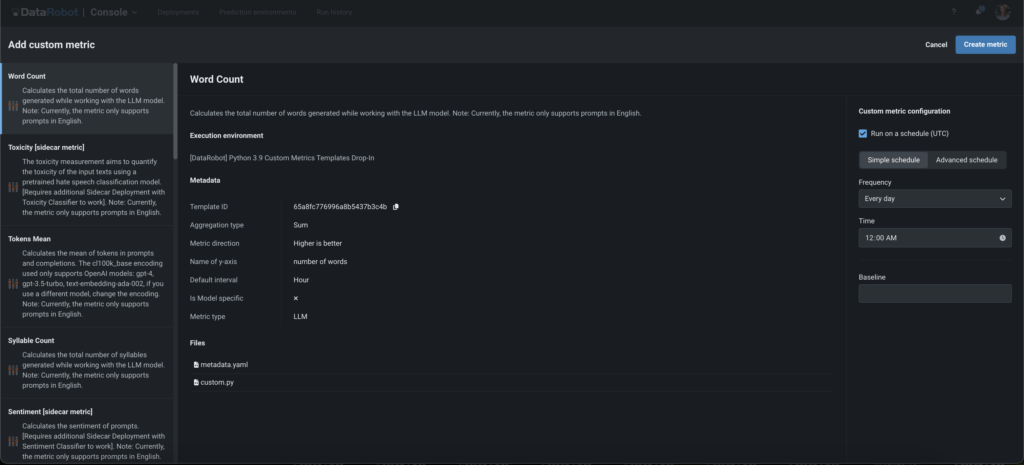Click the Create metric button
The height and width of the screenshot is (465, 1024).
985,44
